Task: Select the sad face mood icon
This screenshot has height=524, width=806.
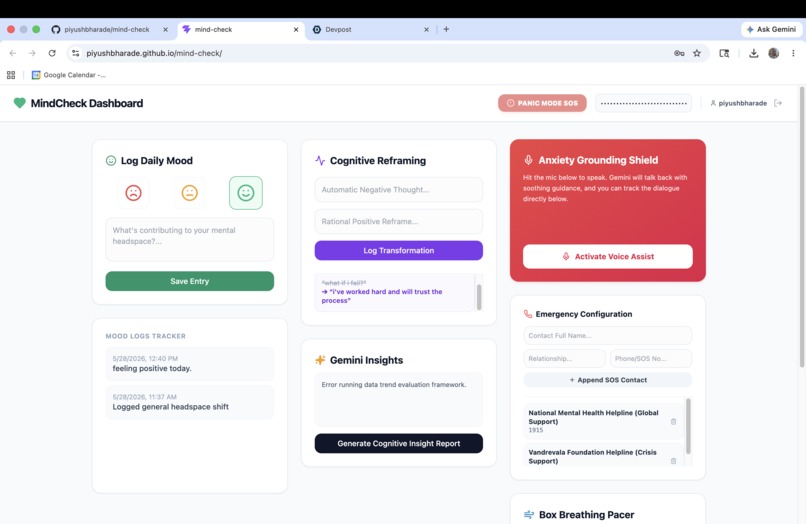Action: point(134,193)
